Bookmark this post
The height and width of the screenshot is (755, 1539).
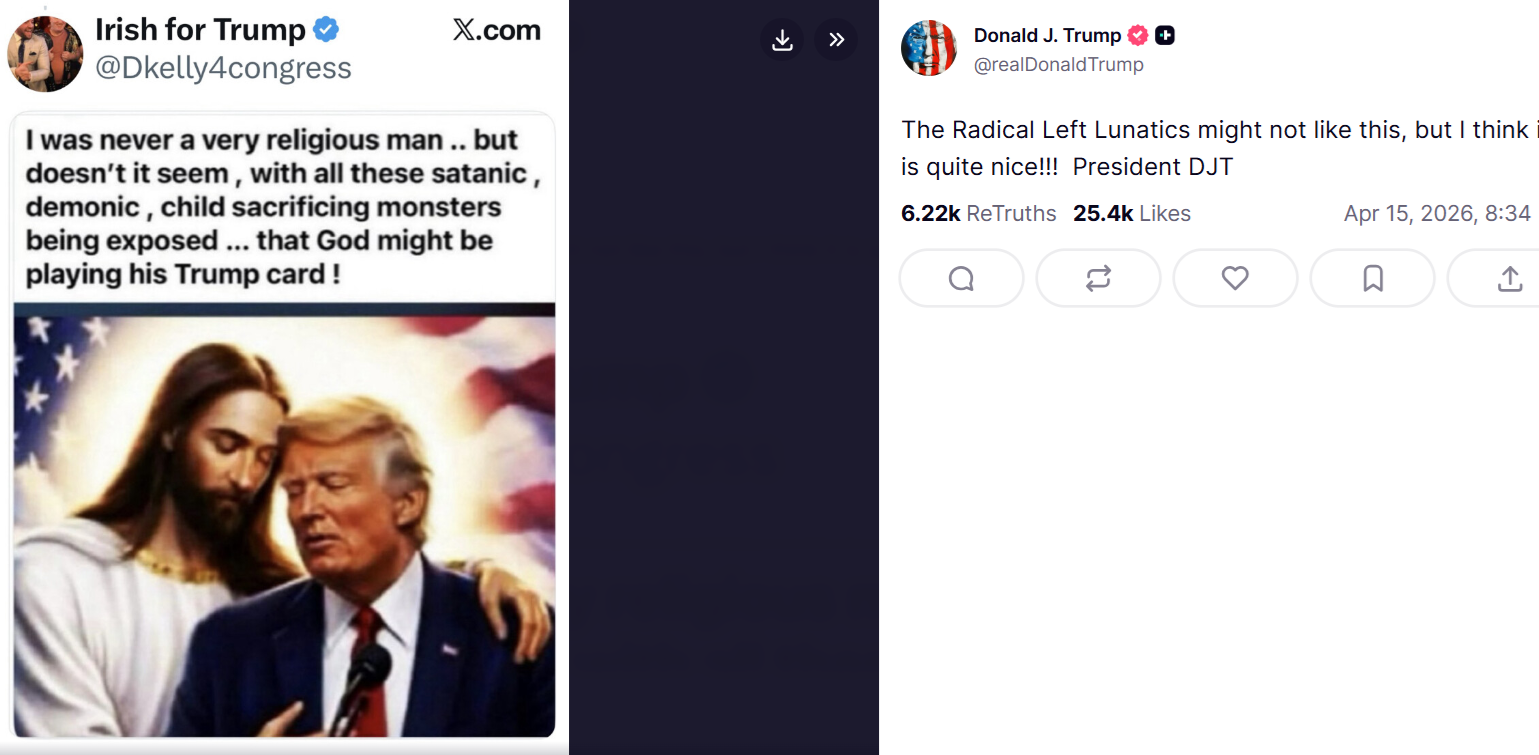pos(1372,278)
